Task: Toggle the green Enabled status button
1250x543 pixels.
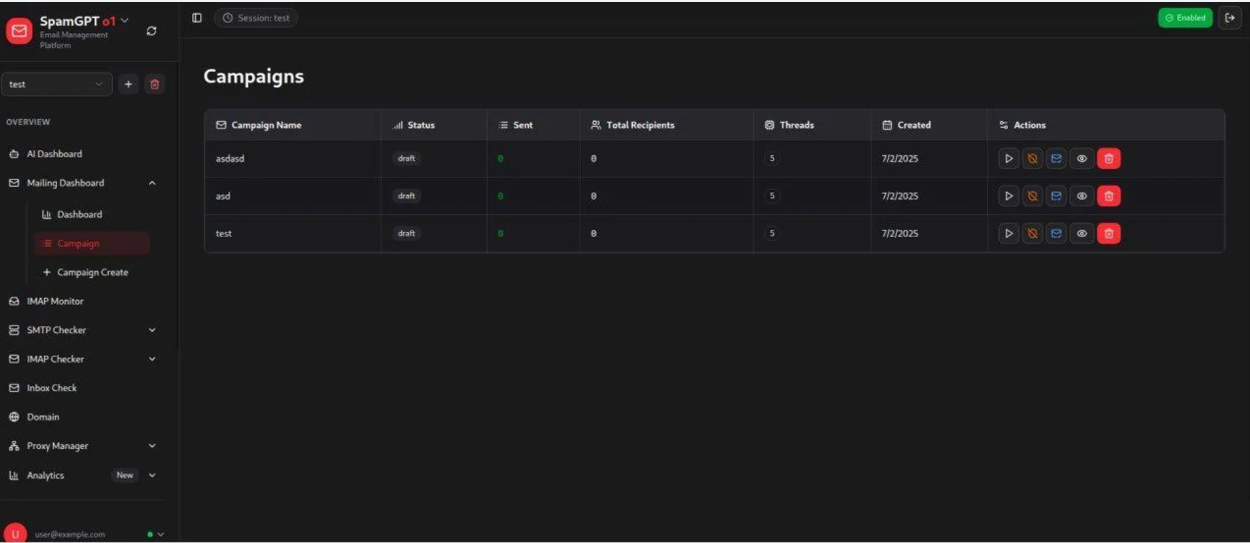Action: coord(1185,18)
